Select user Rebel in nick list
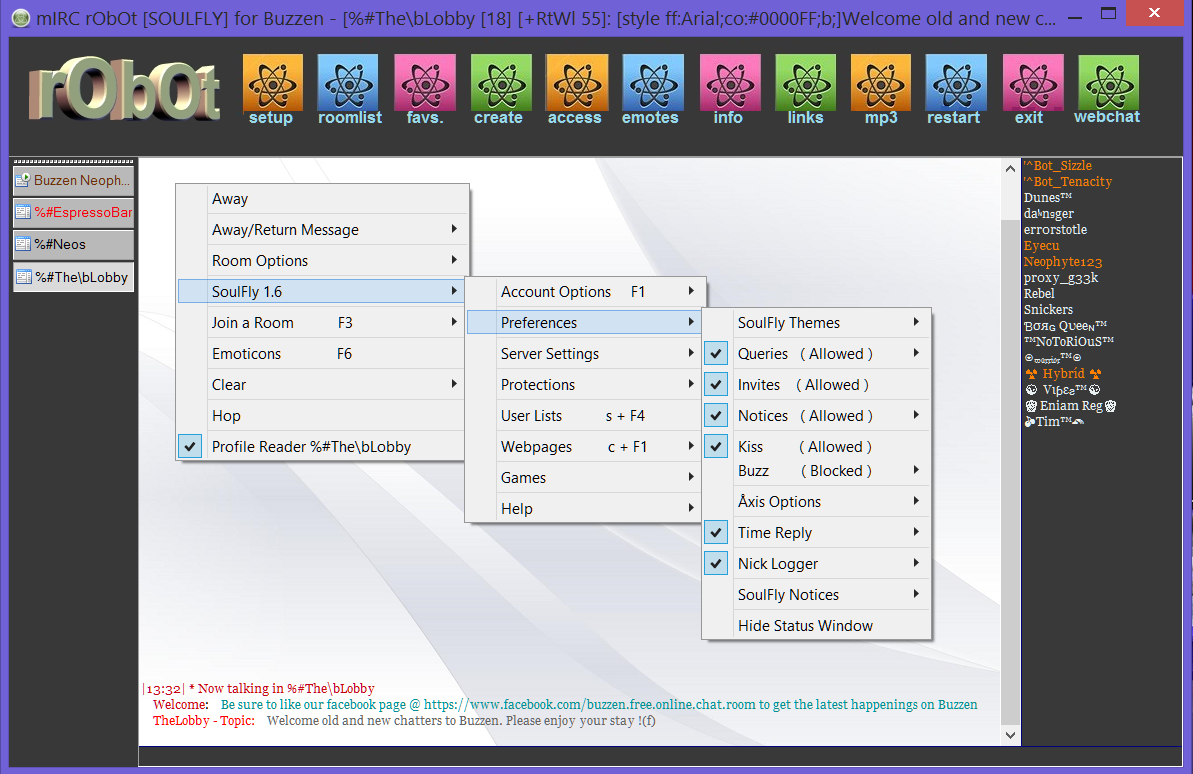Image resolution: width=1193 pixels, height=774 pixels. (x=1039, y=294)
